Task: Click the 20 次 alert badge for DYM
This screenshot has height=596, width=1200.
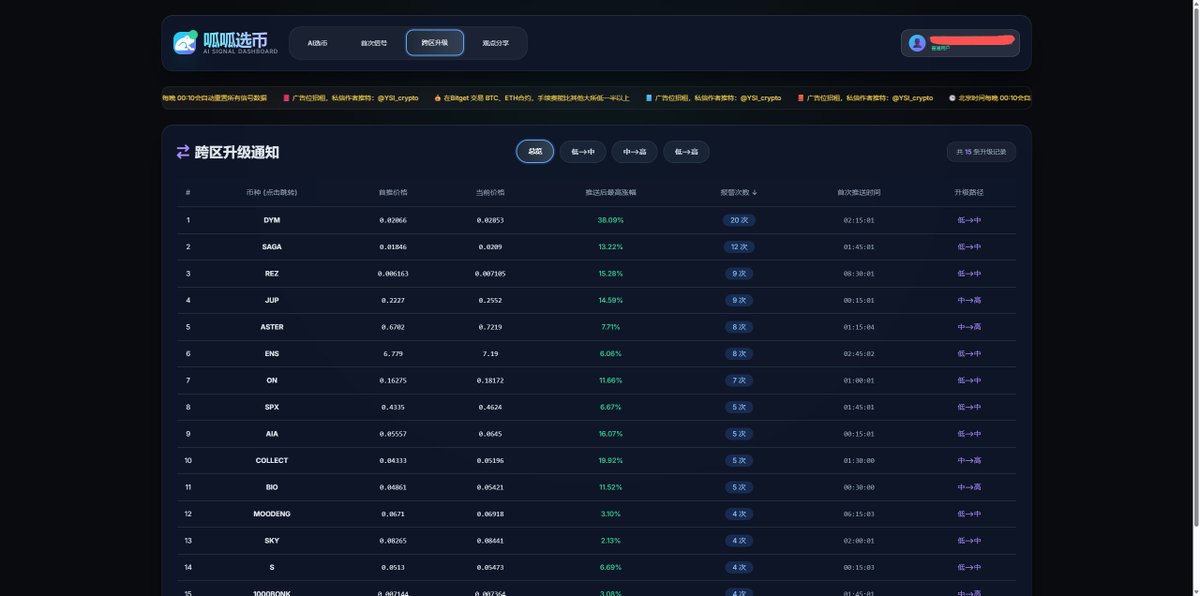Action: pyautogui.click(x=739, y=220)
